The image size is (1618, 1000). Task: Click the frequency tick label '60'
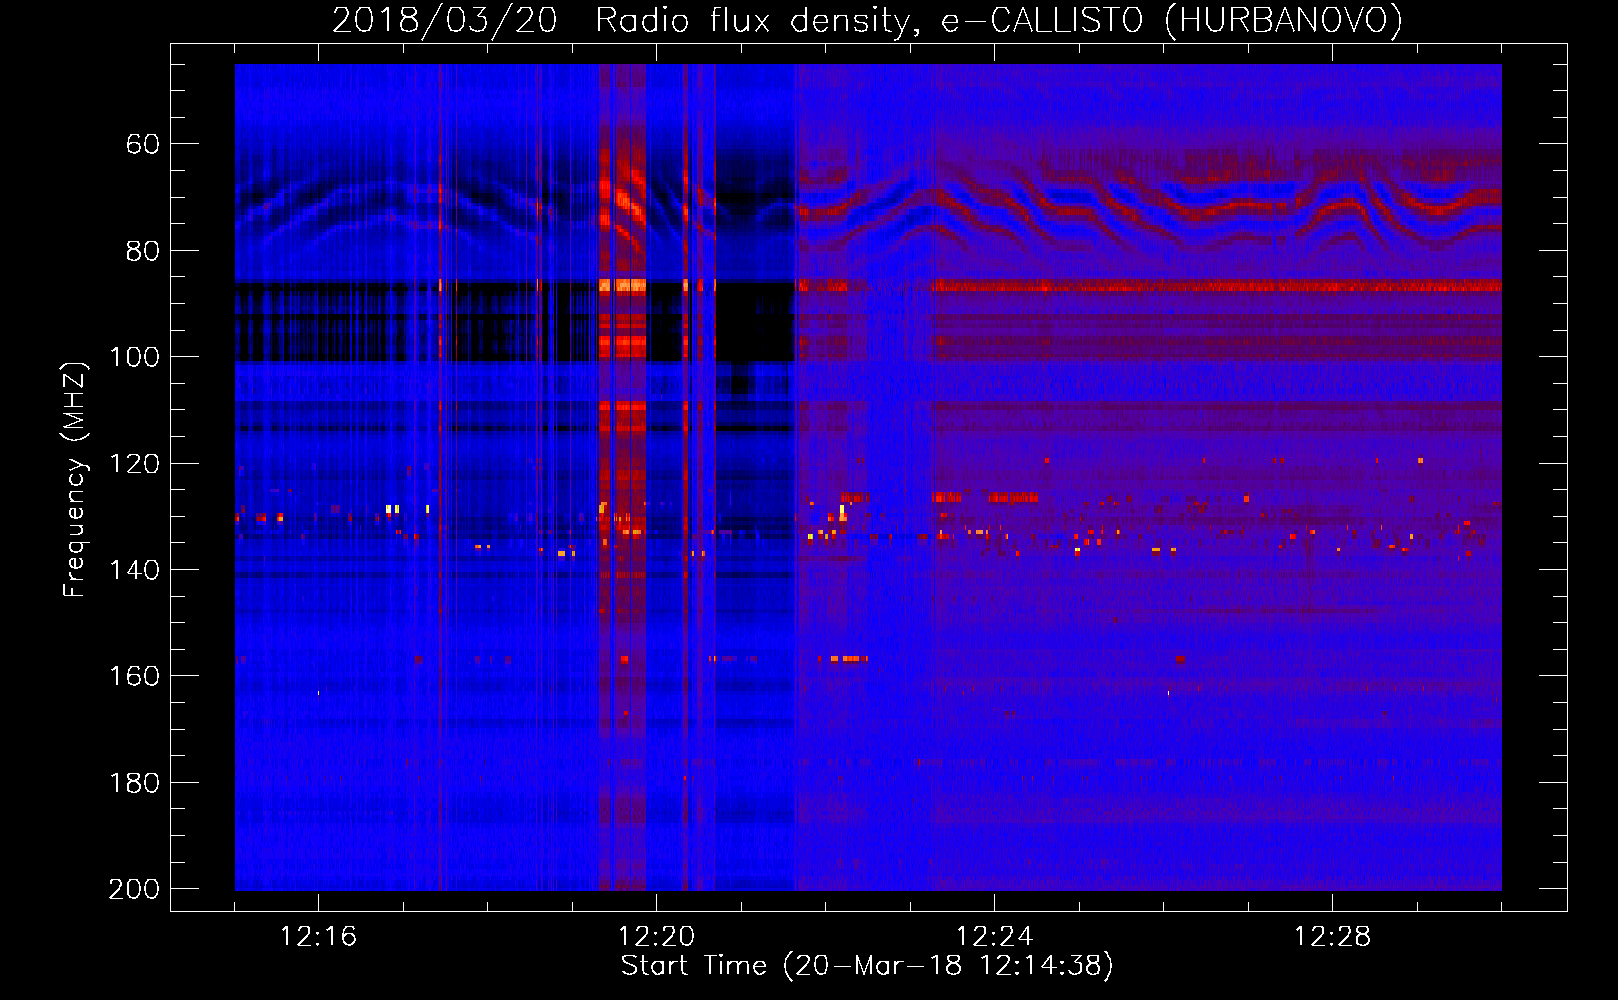(143, 144)
